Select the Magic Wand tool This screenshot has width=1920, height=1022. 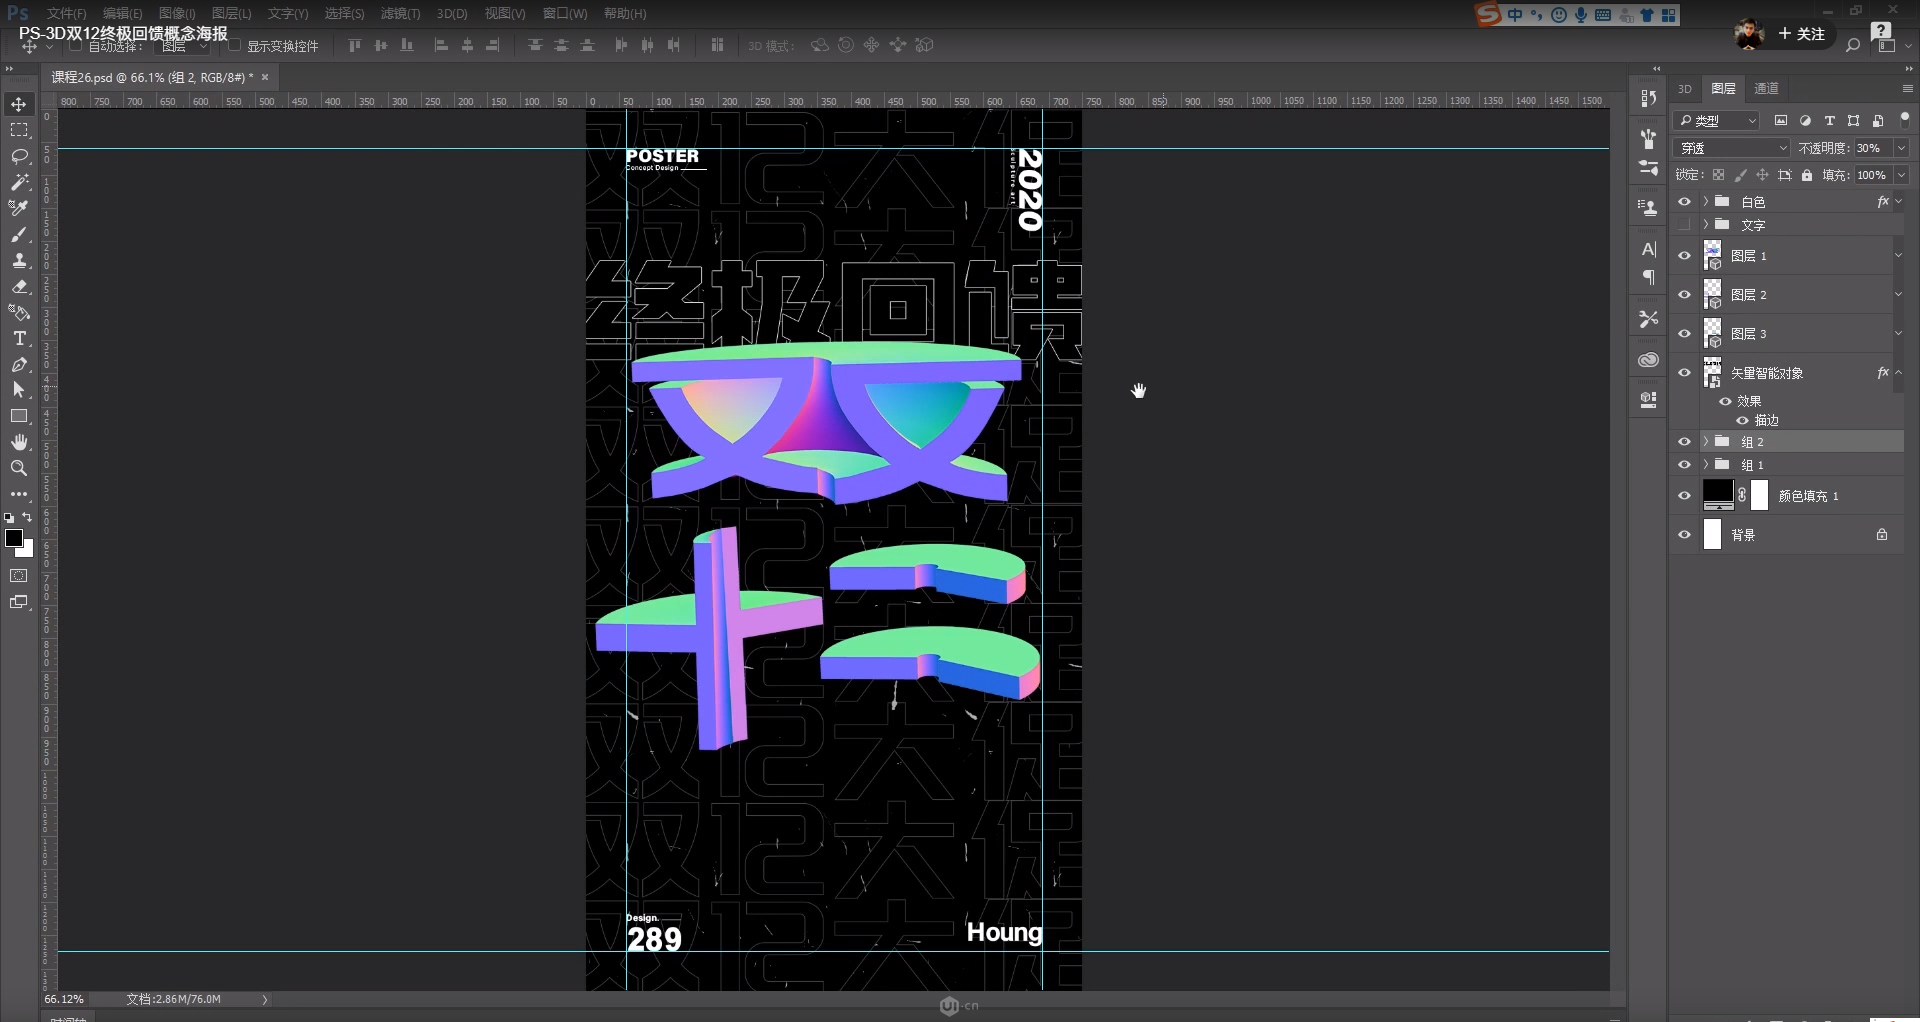pos(19,183)
